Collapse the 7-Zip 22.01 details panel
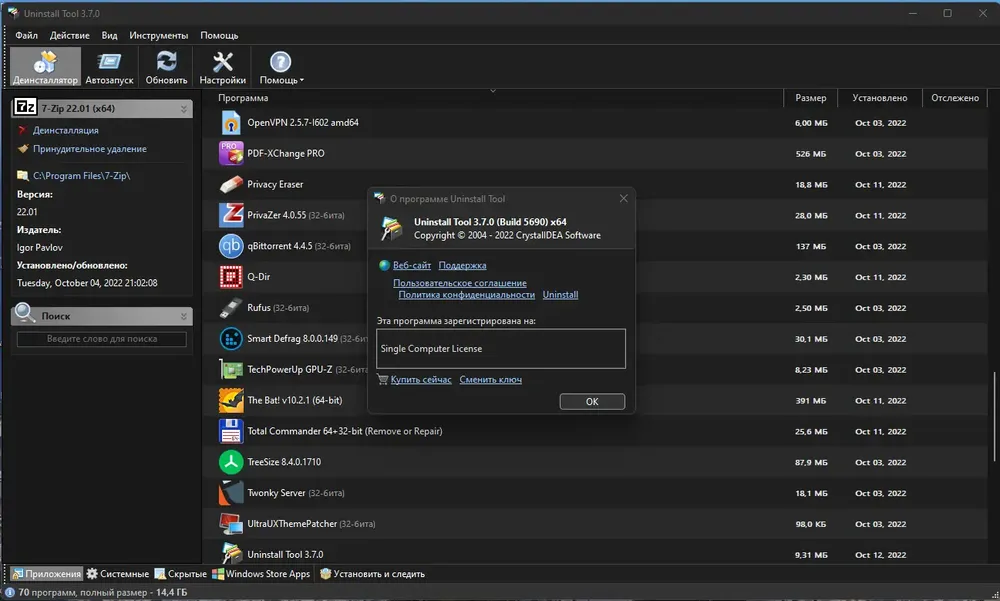The image size is (1000, 601). pos(184,108)
